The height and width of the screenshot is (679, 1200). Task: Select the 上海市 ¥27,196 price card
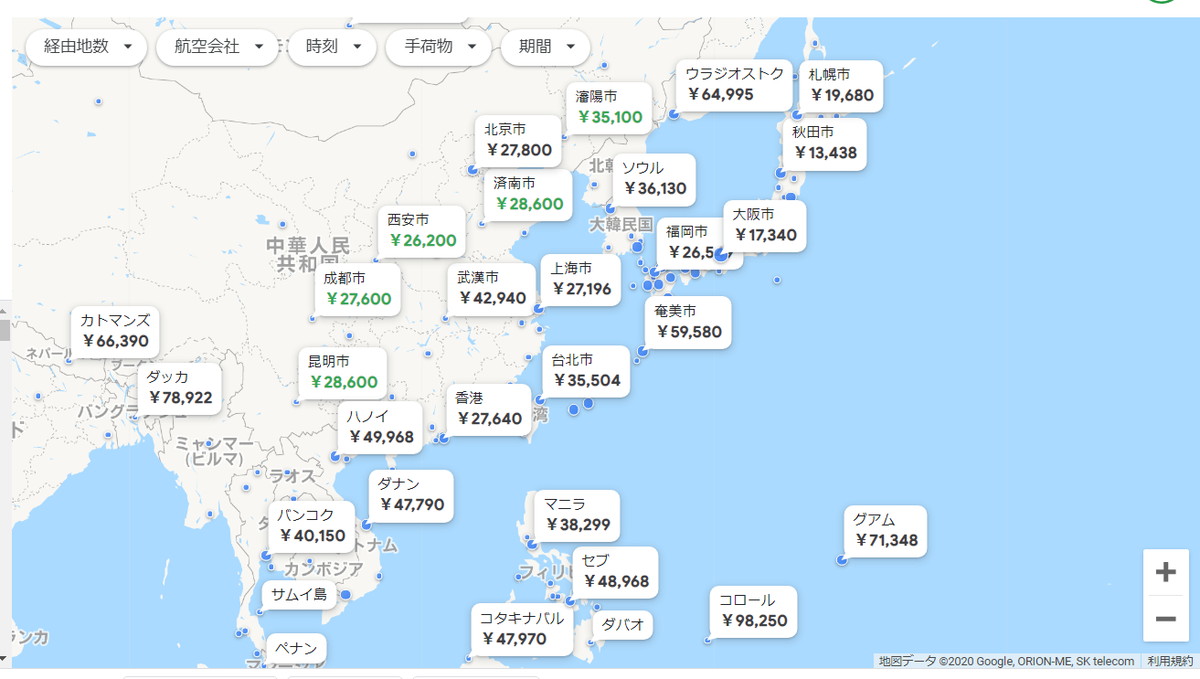(x=581, y=280)
